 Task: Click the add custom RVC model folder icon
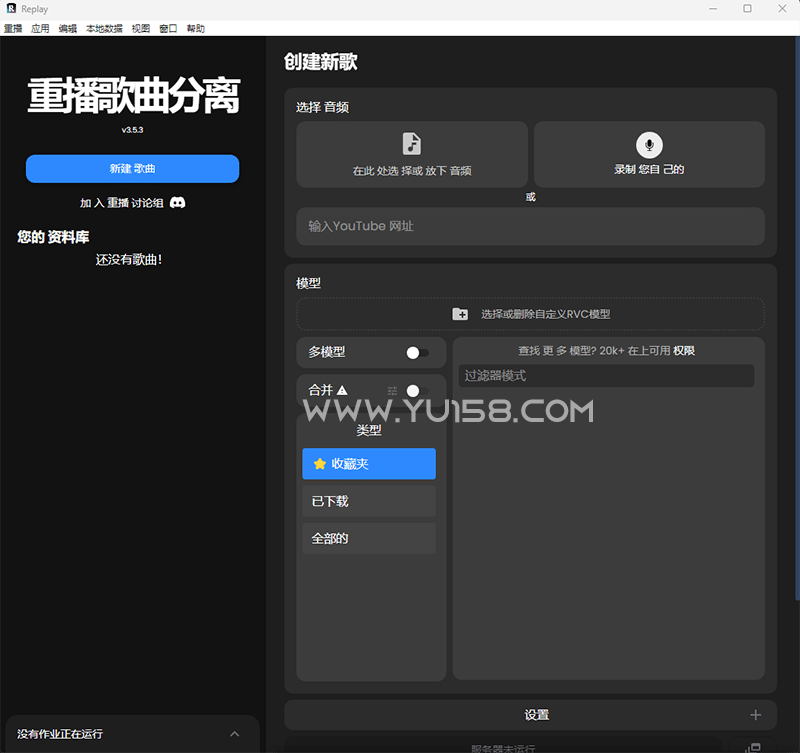[x=460, y=313]
